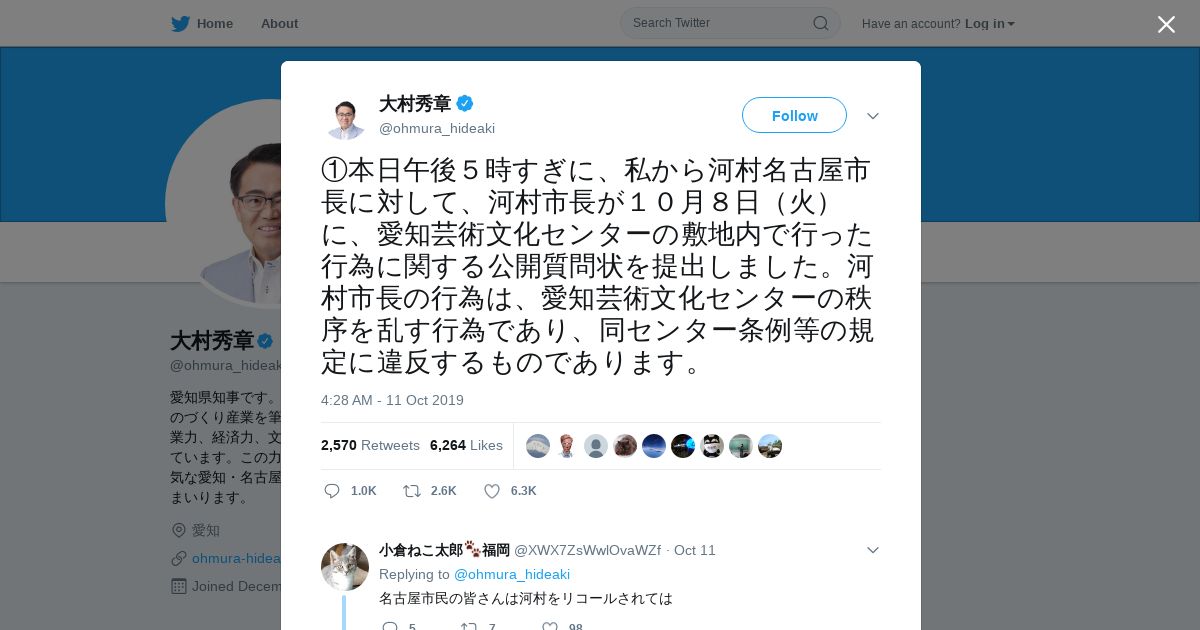Click retweet icon on 小倉ねこ太郎's reply
Image resolution: width=1200 pixels, height=630 pixels.
[468, 626]
